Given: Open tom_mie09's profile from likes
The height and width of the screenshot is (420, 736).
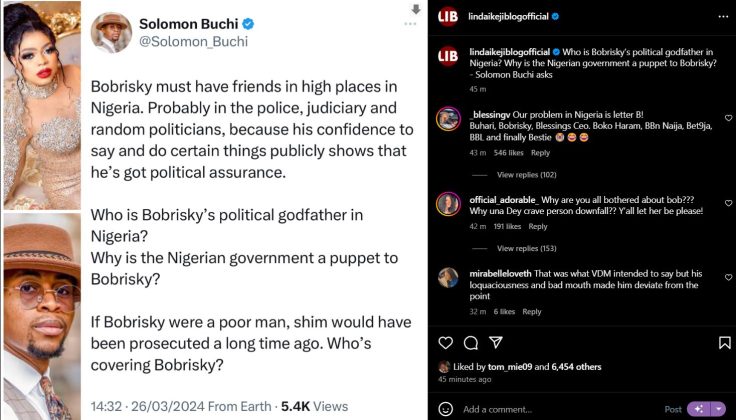Looking at the screenshot, I should [518, 367].
